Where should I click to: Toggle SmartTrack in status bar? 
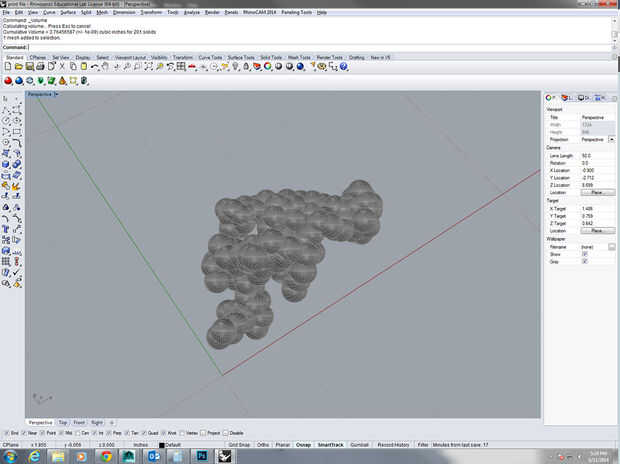(331, 445)
